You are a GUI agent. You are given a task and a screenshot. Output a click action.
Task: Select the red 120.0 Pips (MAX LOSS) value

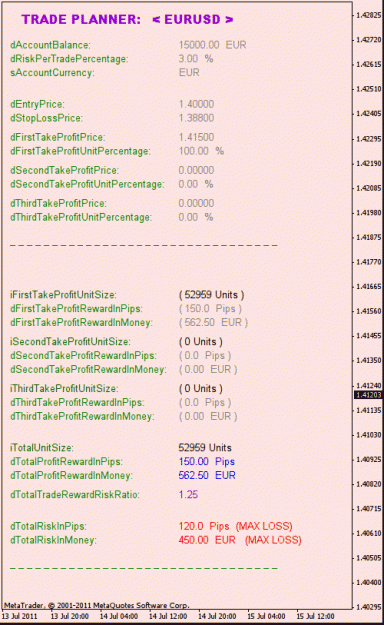(235, 527)
